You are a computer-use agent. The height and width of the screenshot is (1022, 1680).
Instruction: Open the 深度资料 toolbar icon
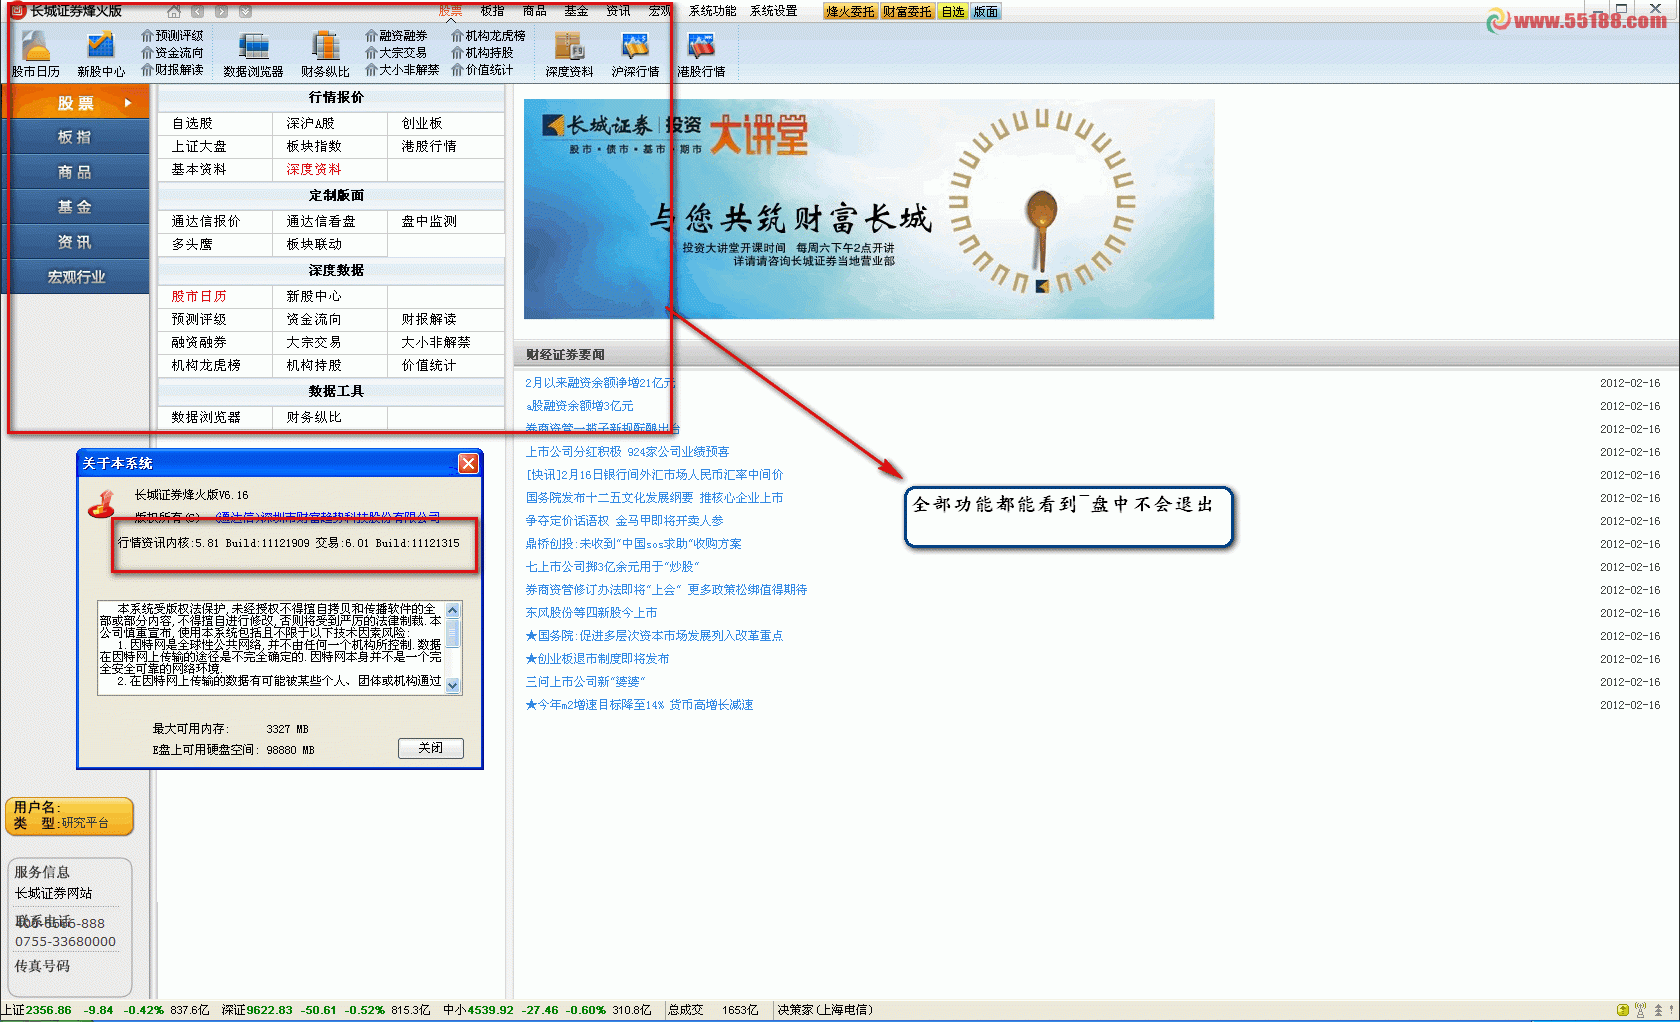click(569, 54)
